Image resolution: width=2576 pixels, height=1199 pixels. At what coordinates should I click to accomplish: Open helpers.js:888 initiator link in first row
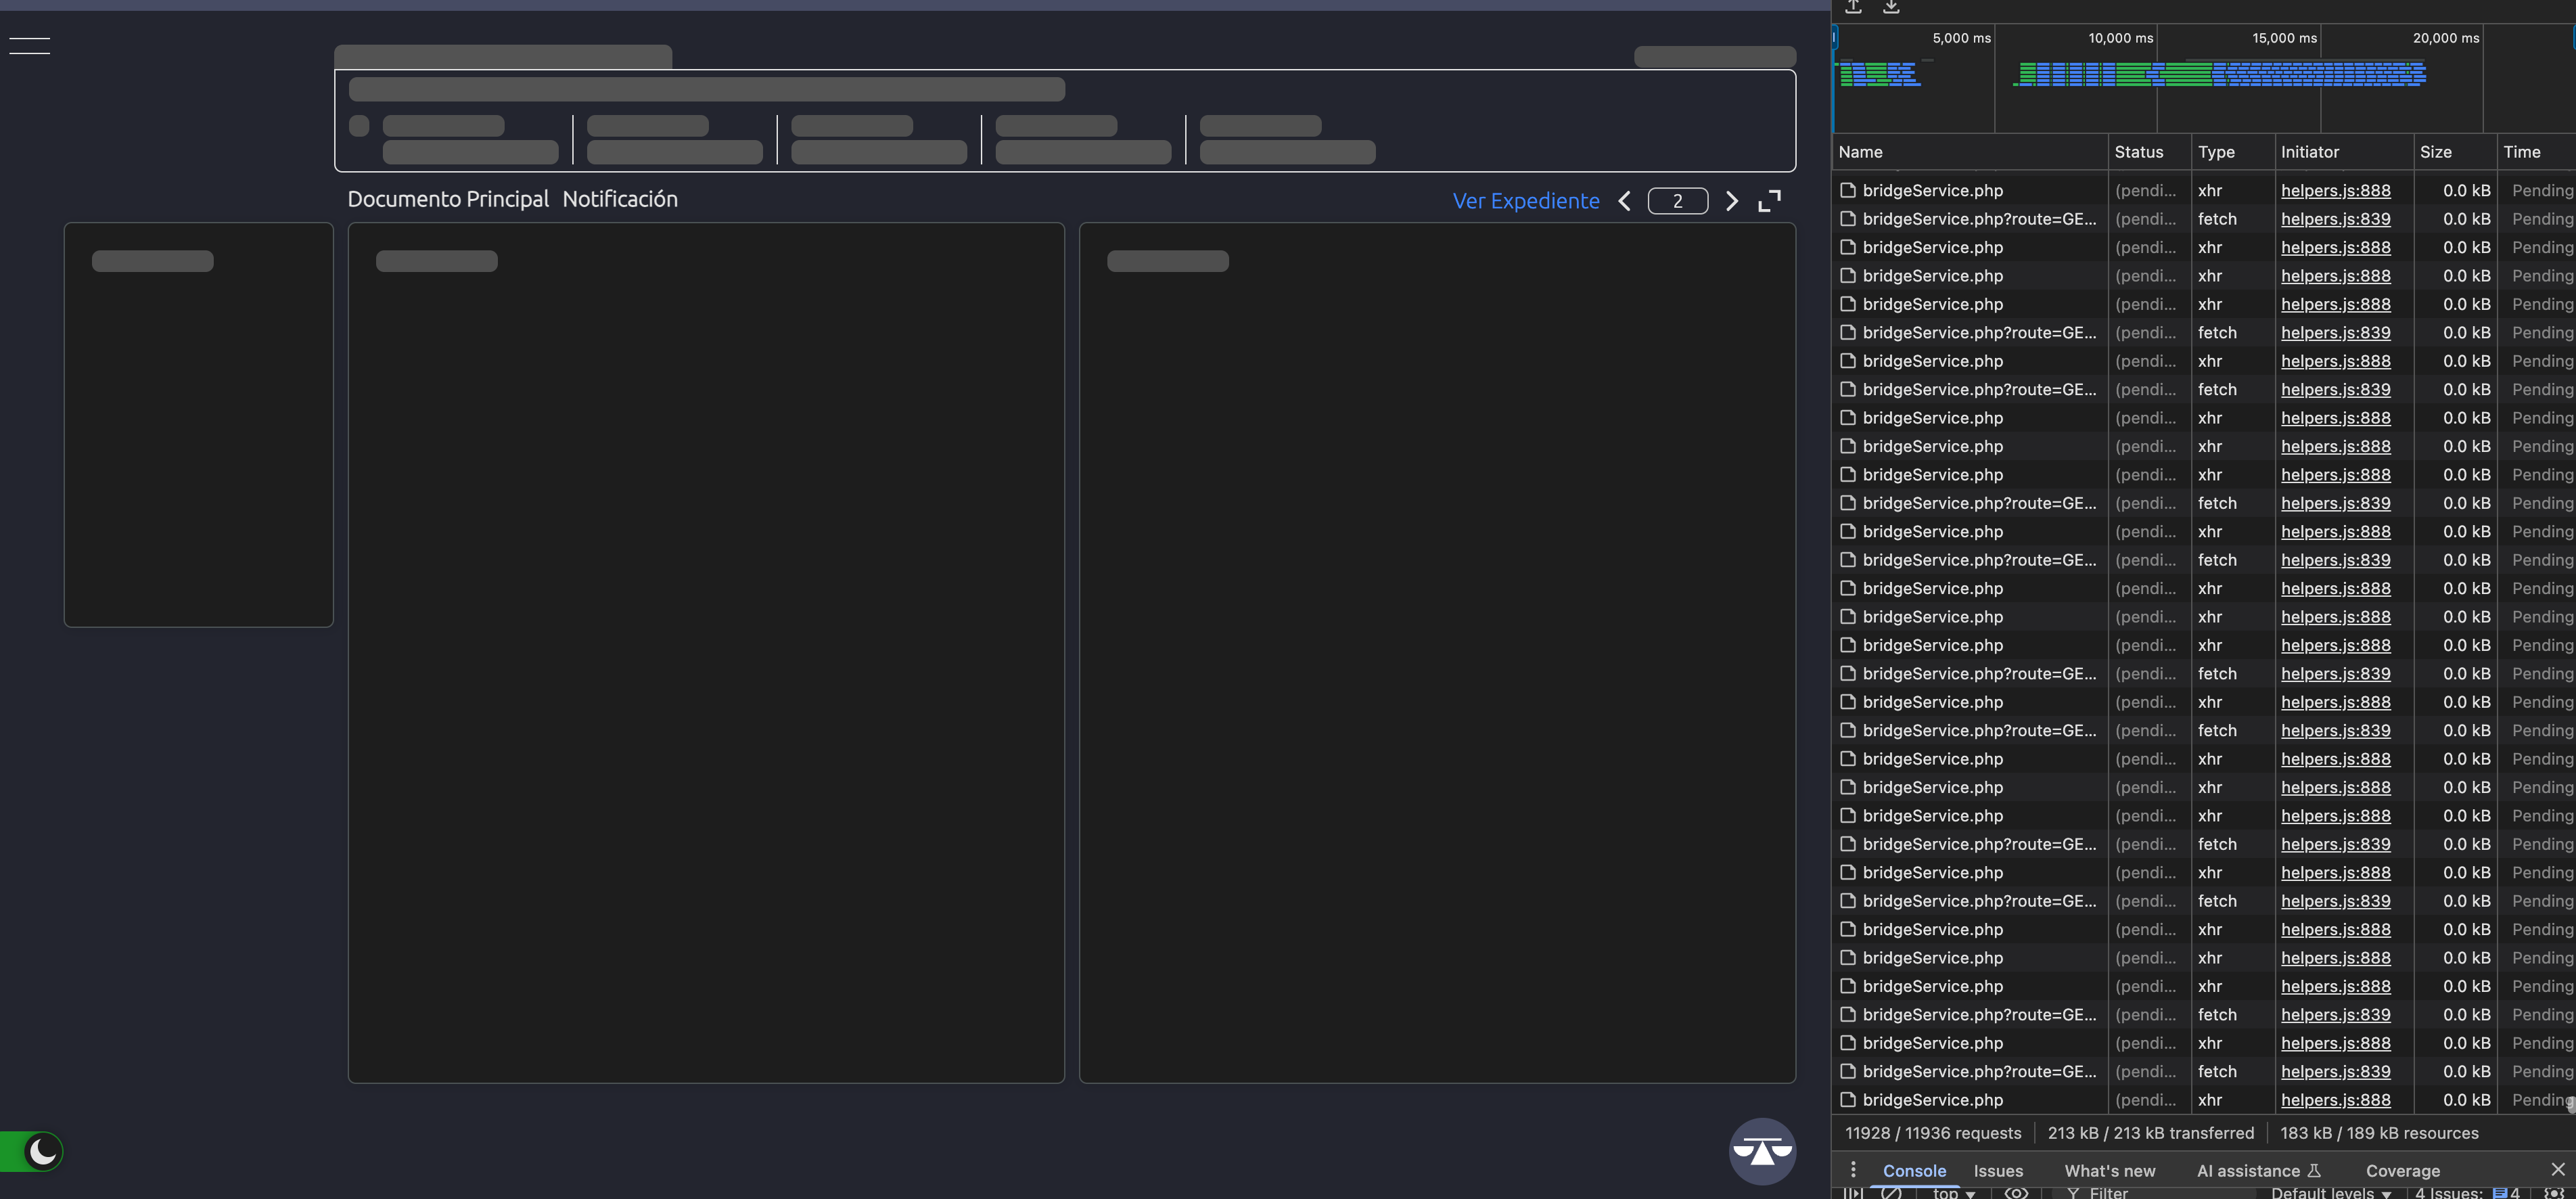click(x=2335, y=190)
